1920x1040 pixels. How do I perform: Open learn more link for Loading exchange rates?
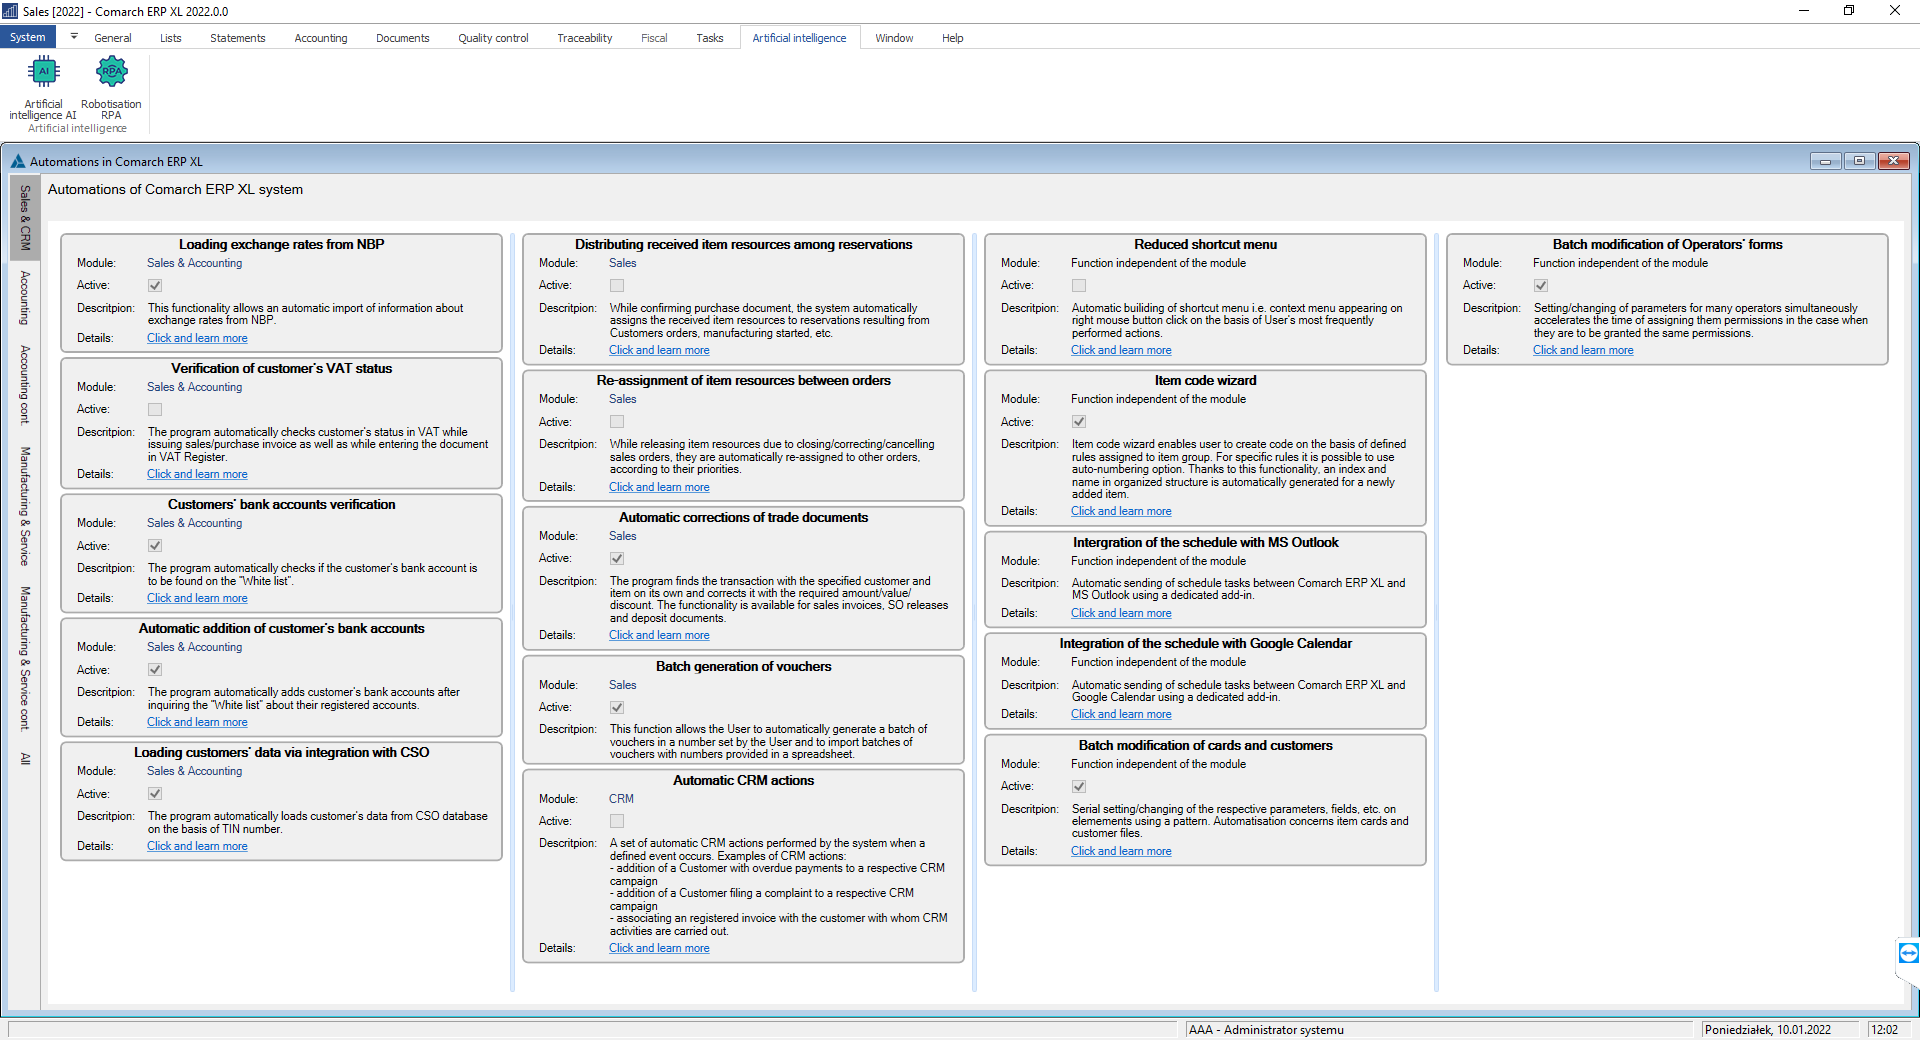(197, 338)
